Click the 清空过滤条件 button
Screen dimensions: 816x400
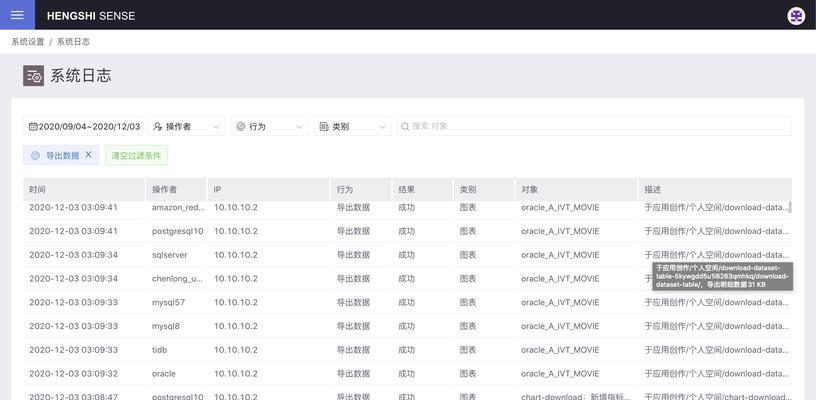pos(136,156)
